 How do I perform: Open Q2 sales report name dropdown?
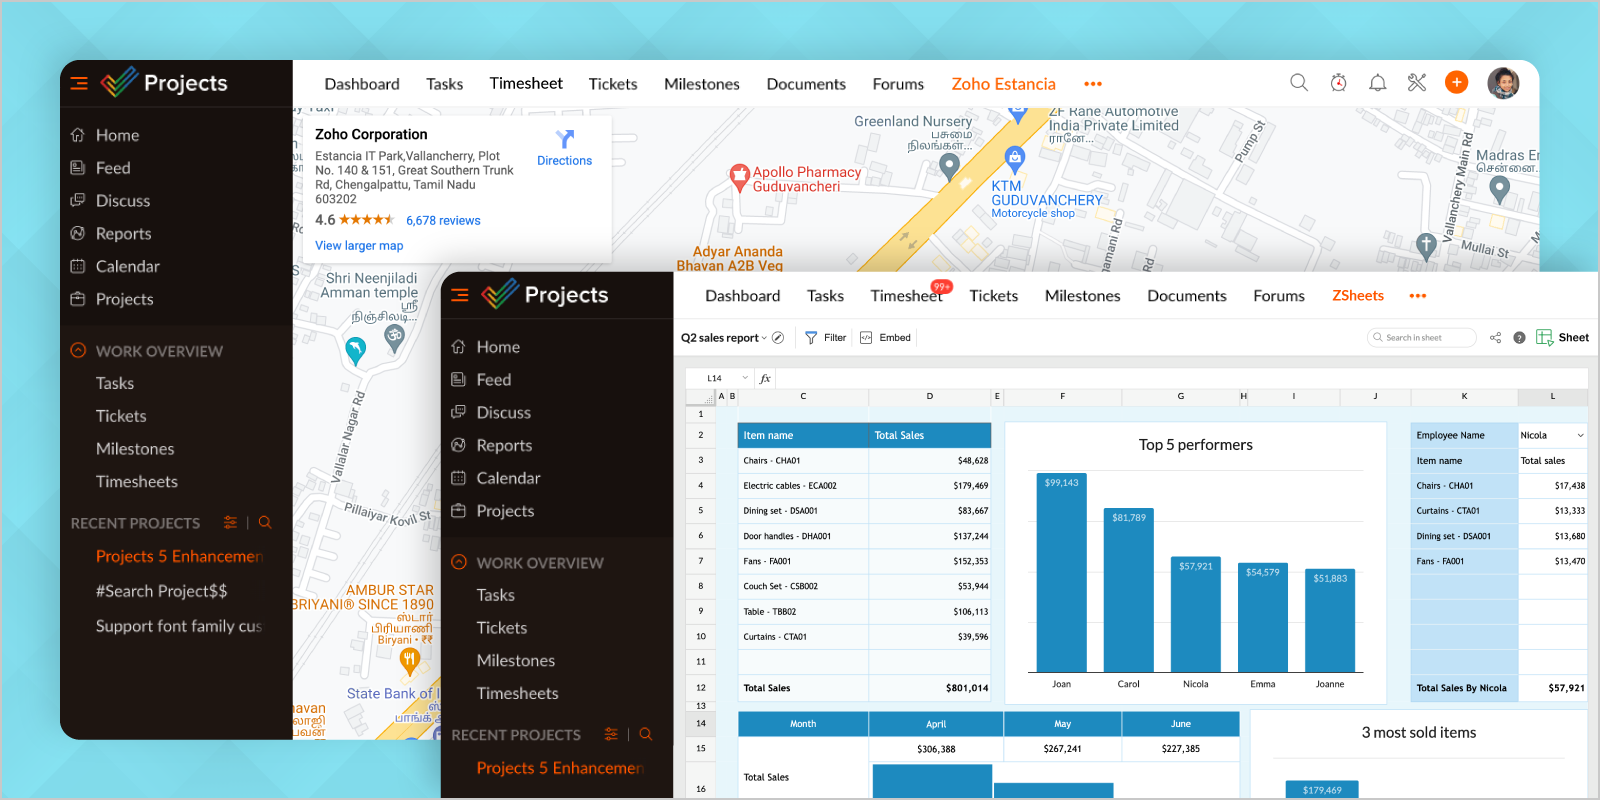click(x=764, y=338)
